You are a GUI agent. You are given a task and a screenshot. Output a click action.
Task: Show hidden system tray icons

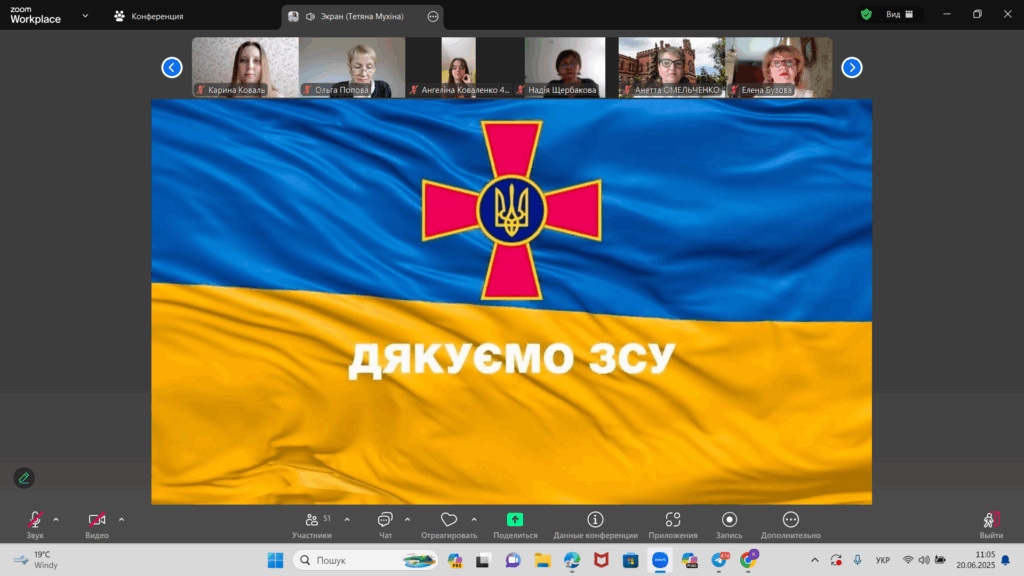tap(814, 560)
